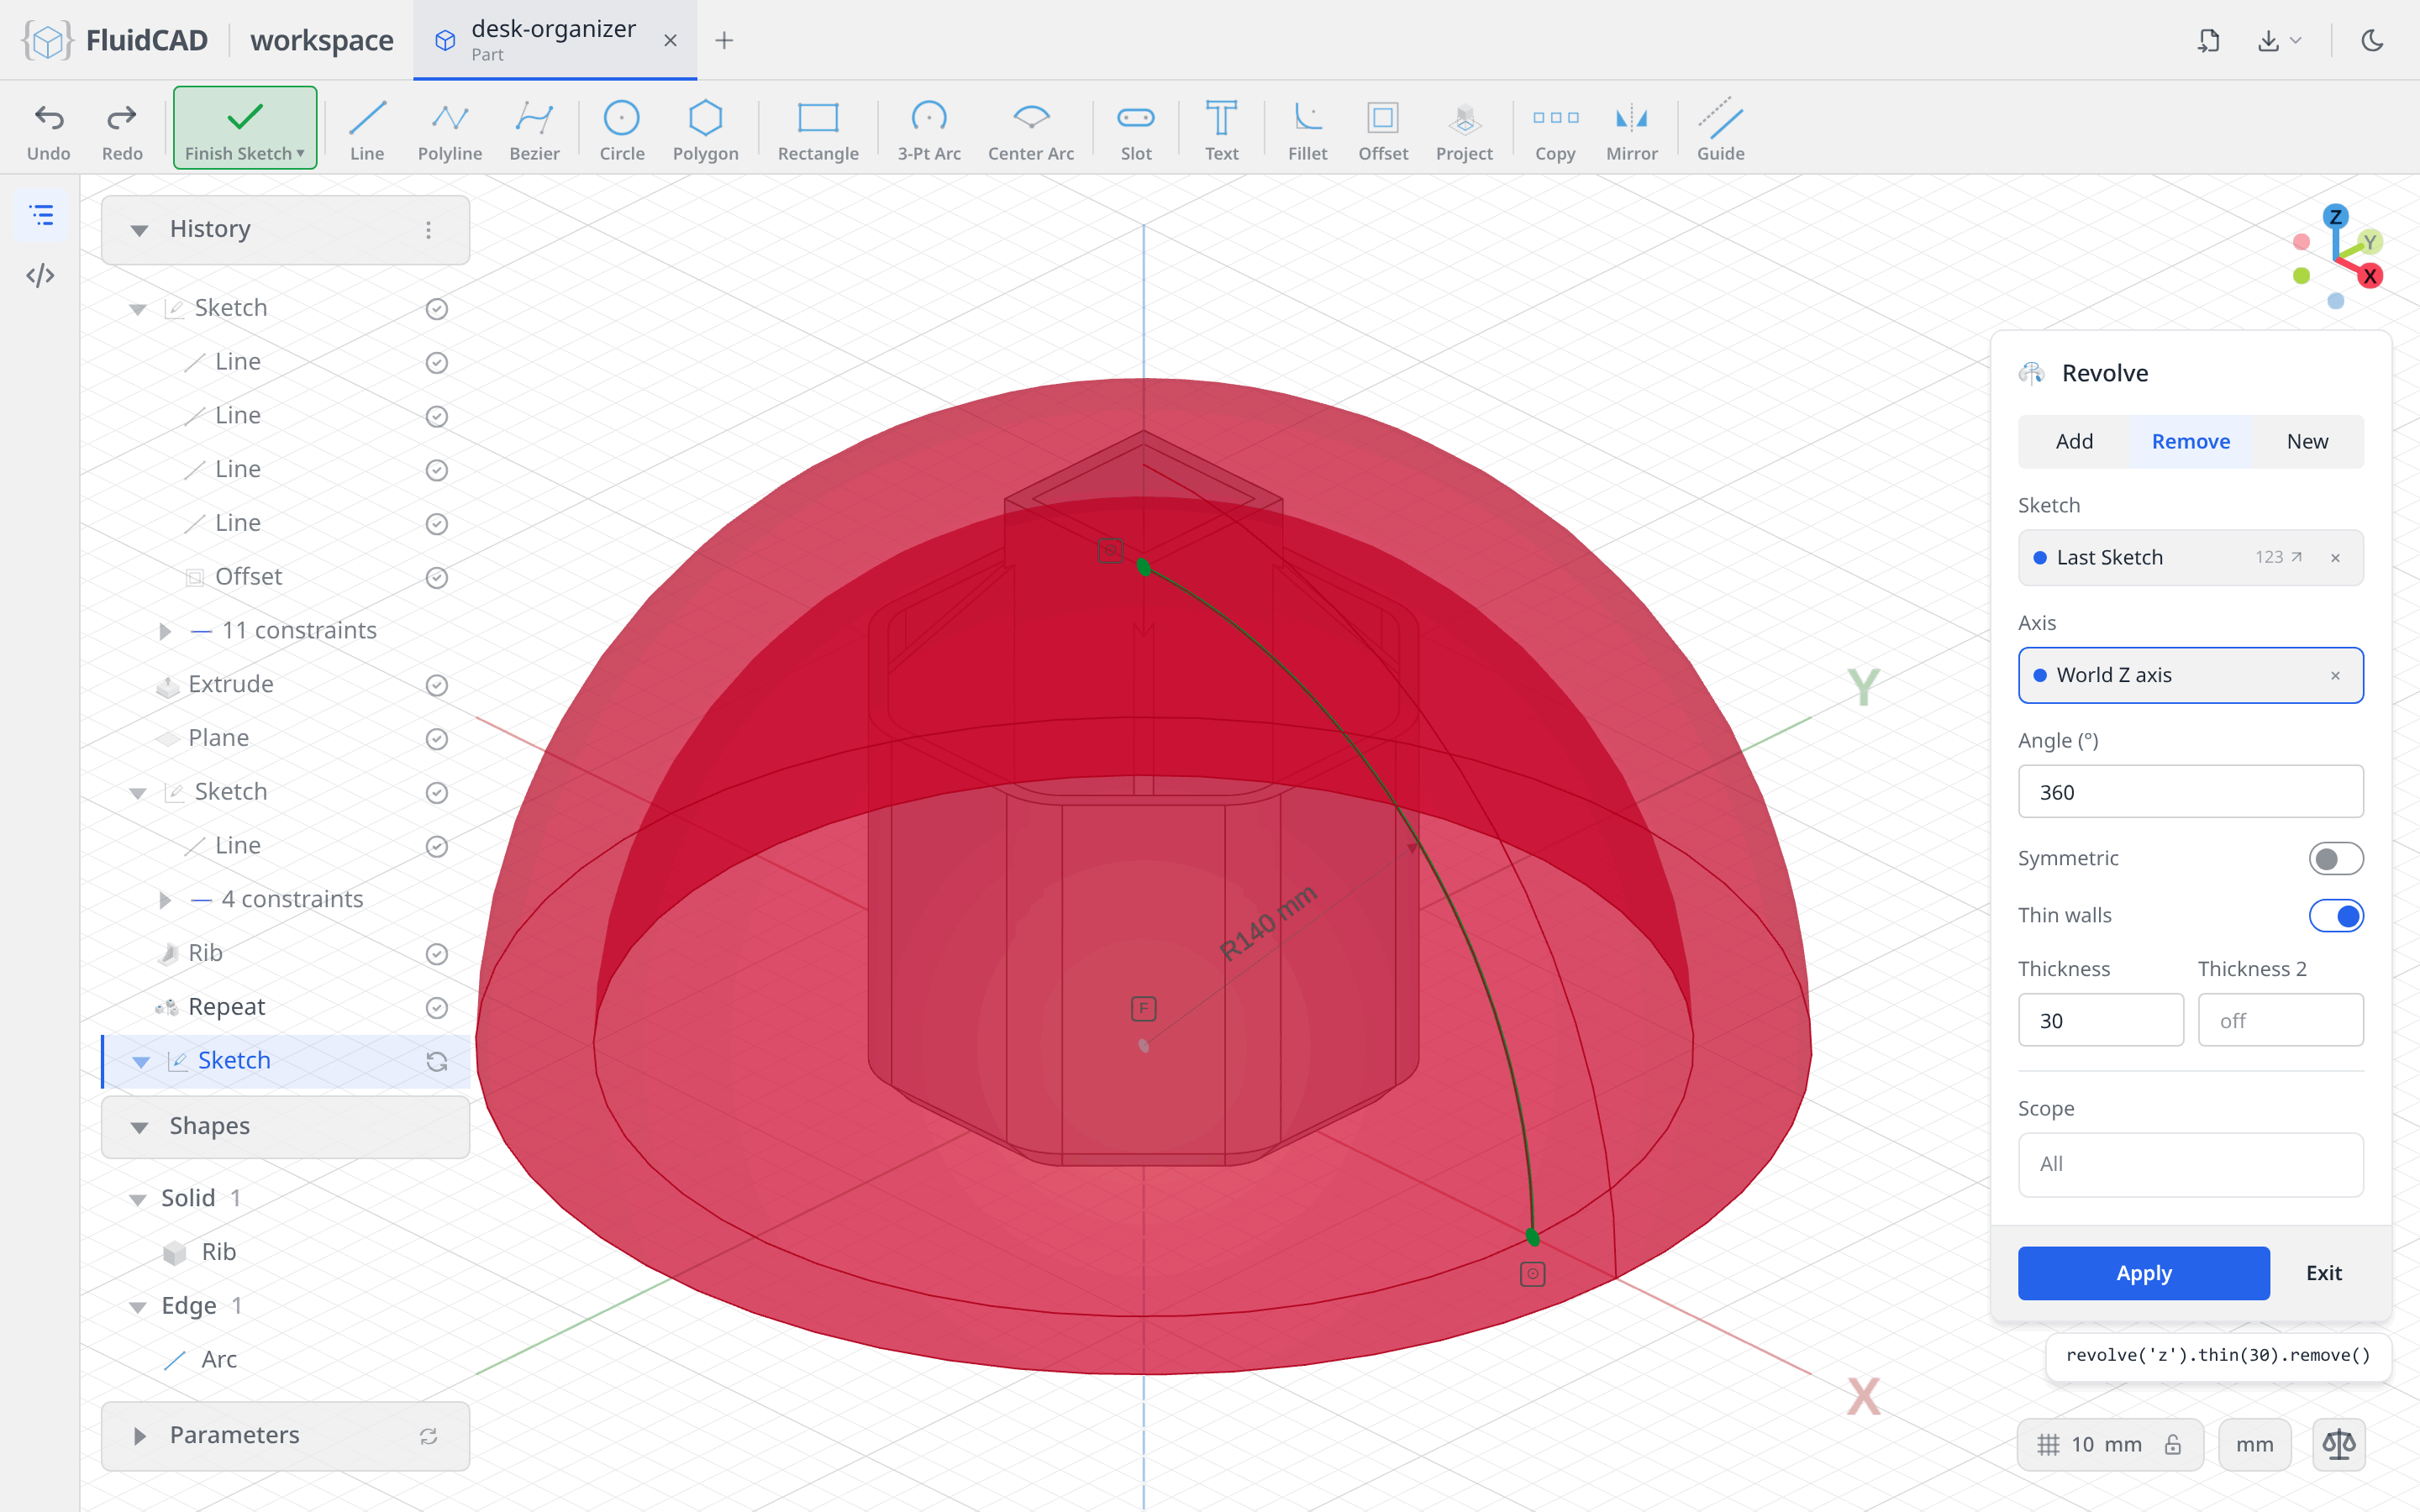Open the code view sidebar icon
Viewport: 2420px width, 1512px height.
tap(40, 275)
